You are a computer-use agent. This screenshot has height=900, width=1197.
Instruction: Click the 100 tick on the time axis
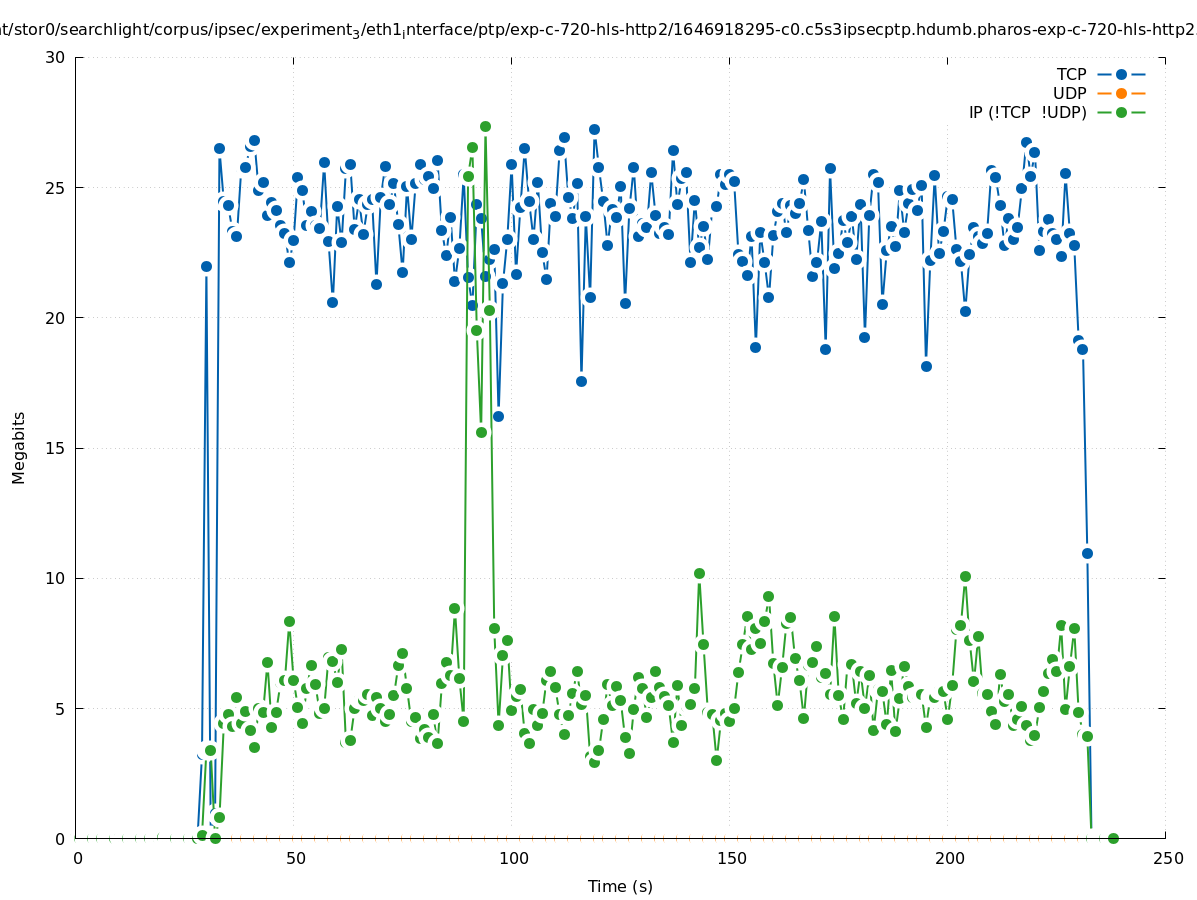(513, 858)
